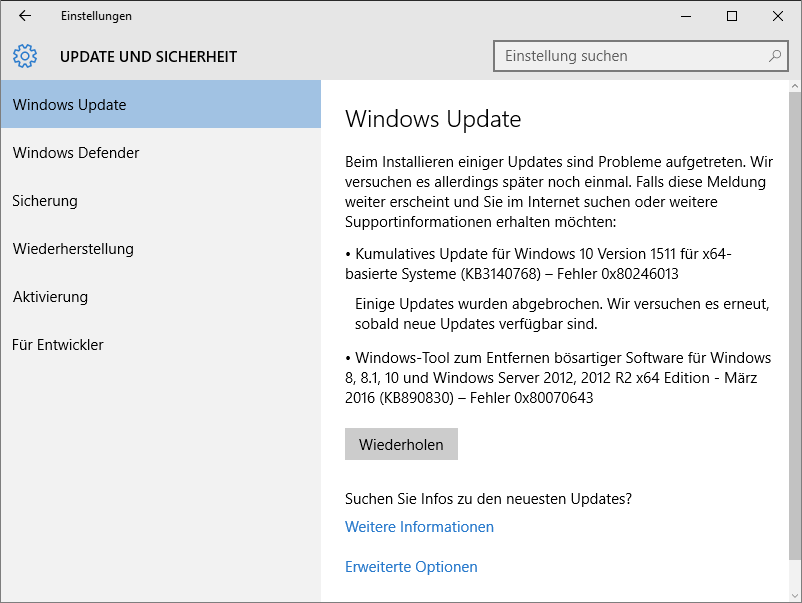Click the KB3140768 error text

click(538, 263)
